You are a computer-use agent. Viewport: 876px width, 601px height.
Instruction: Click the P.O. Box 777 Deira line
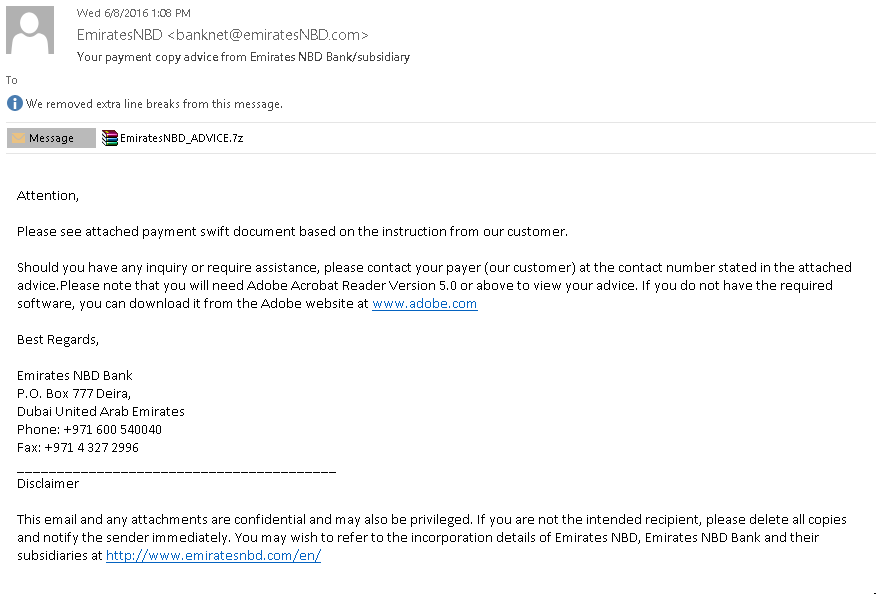coord(74,393)
